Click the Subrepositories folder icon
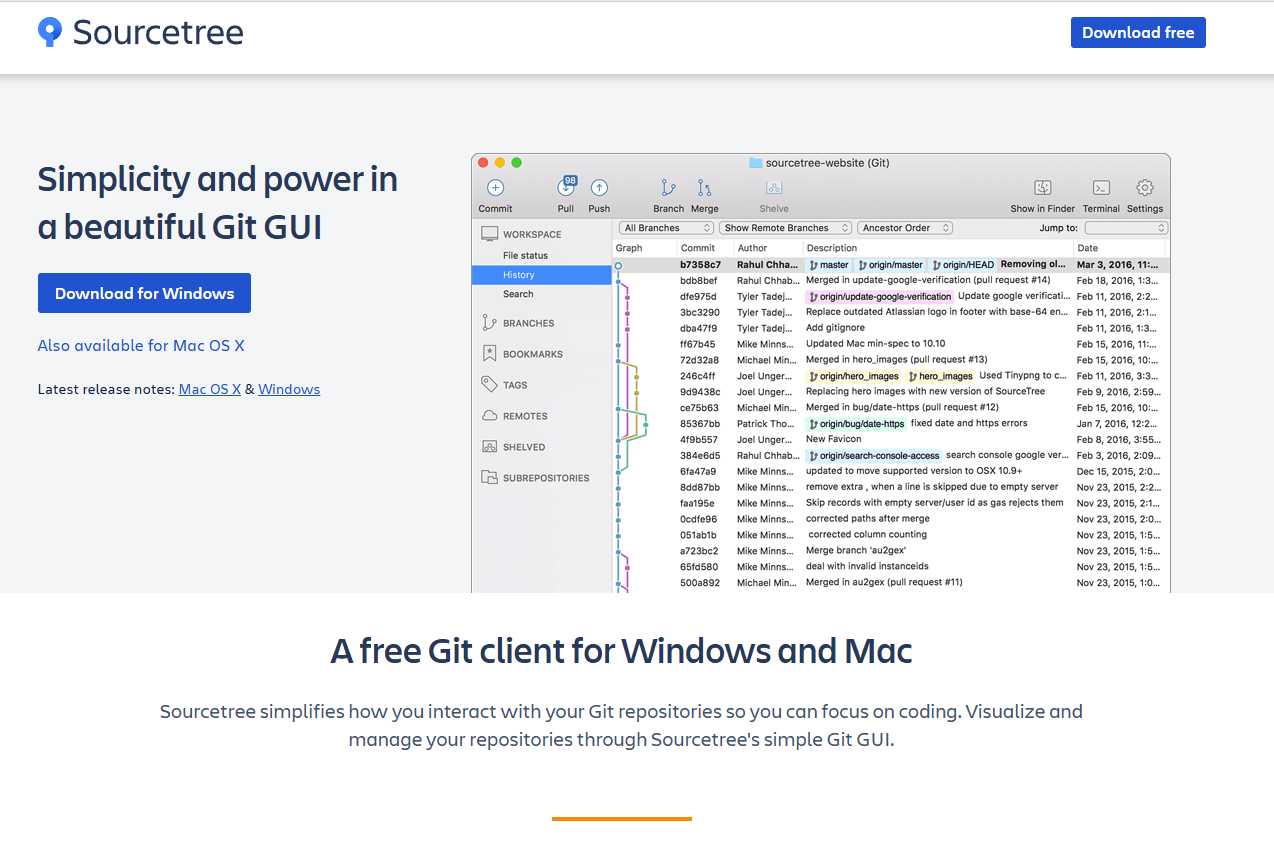The image size is (1274, 856). pyautogui.click(x=489, y=477)
